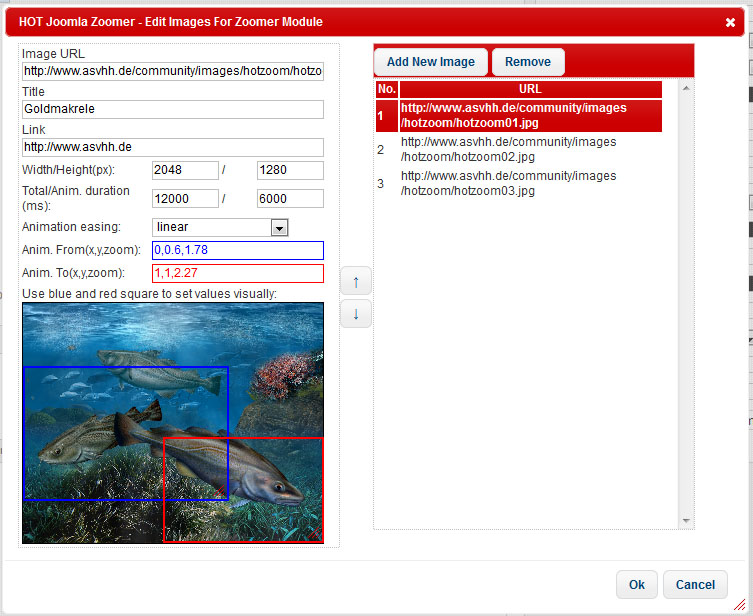Click Add New Image button
Screen dimensions: 753x616
[x=431, y=62]
